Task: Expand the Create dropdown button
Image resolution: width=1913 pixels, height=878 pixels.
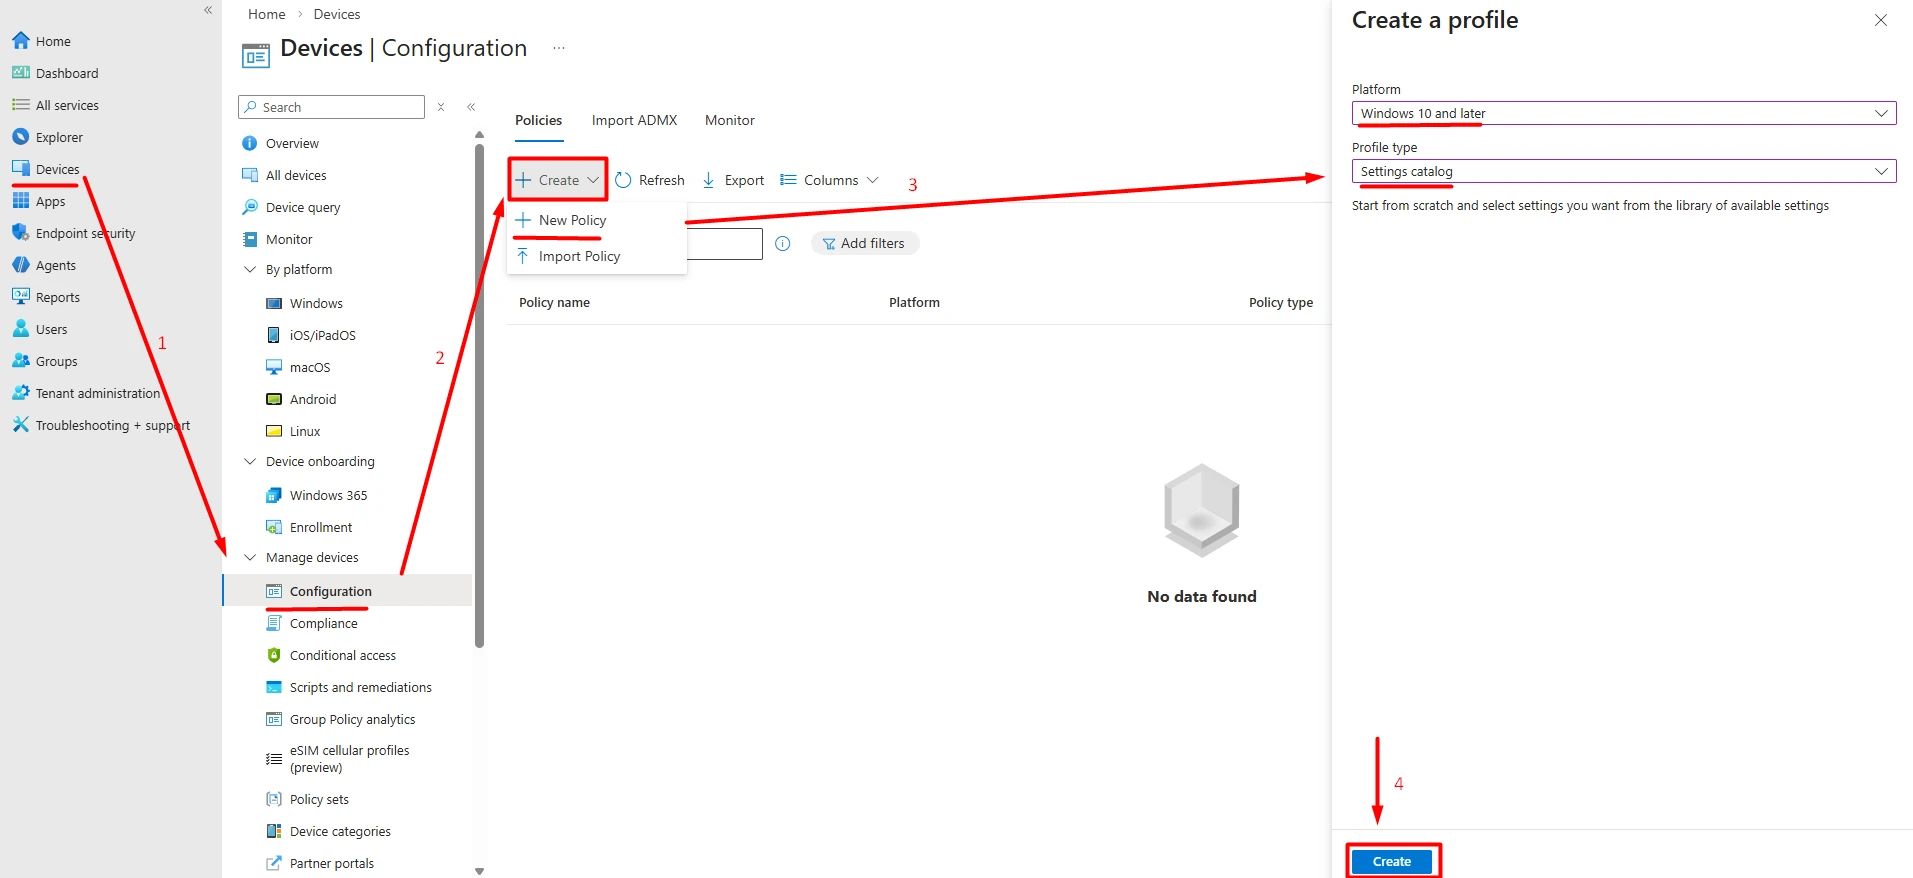Action: pyautogui.click(x=558, y=180)
